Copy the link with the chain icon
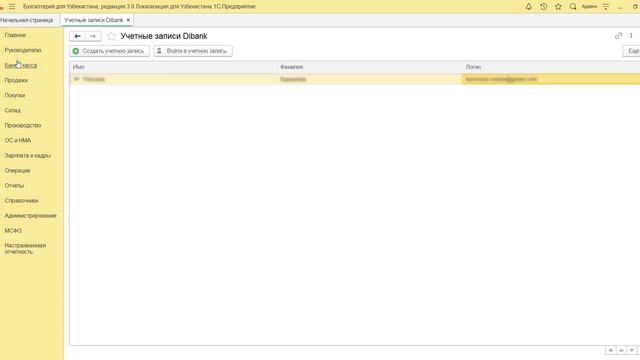This screenshot has height=360, width=640. pyautogui.click(x=618, y=36)
